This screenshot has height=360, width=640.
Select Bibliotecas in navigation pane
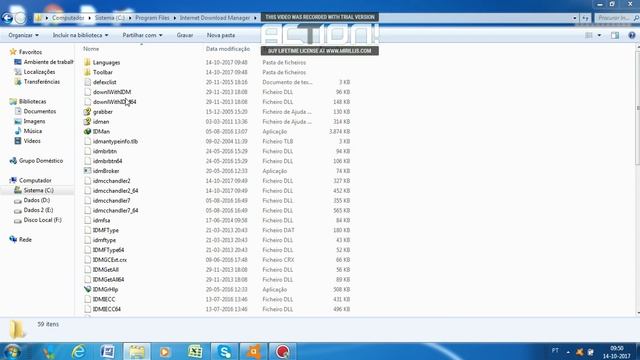pos(32,101)
